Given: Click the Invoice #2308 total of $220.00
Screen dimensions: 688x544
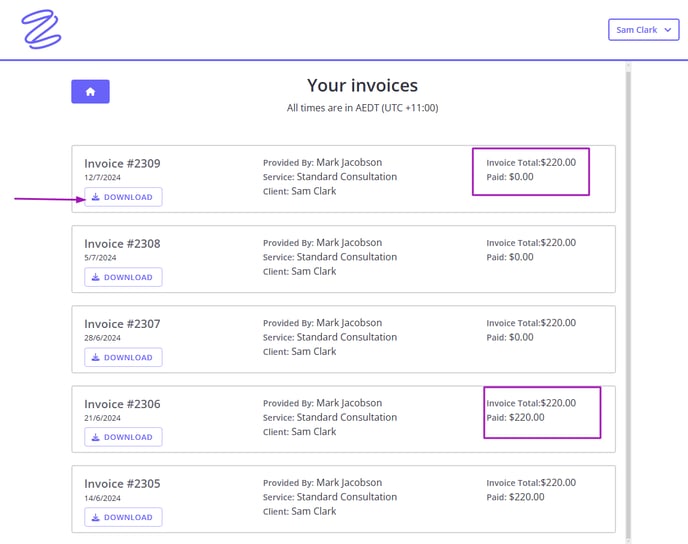Looking at the screenshot, I should tap(558, 243).
